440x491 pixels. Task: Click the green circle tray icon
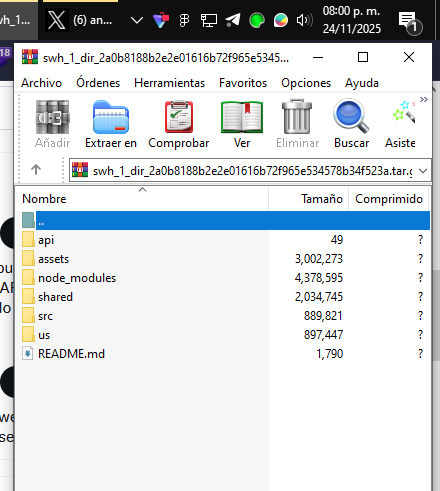tap(257, 21)
